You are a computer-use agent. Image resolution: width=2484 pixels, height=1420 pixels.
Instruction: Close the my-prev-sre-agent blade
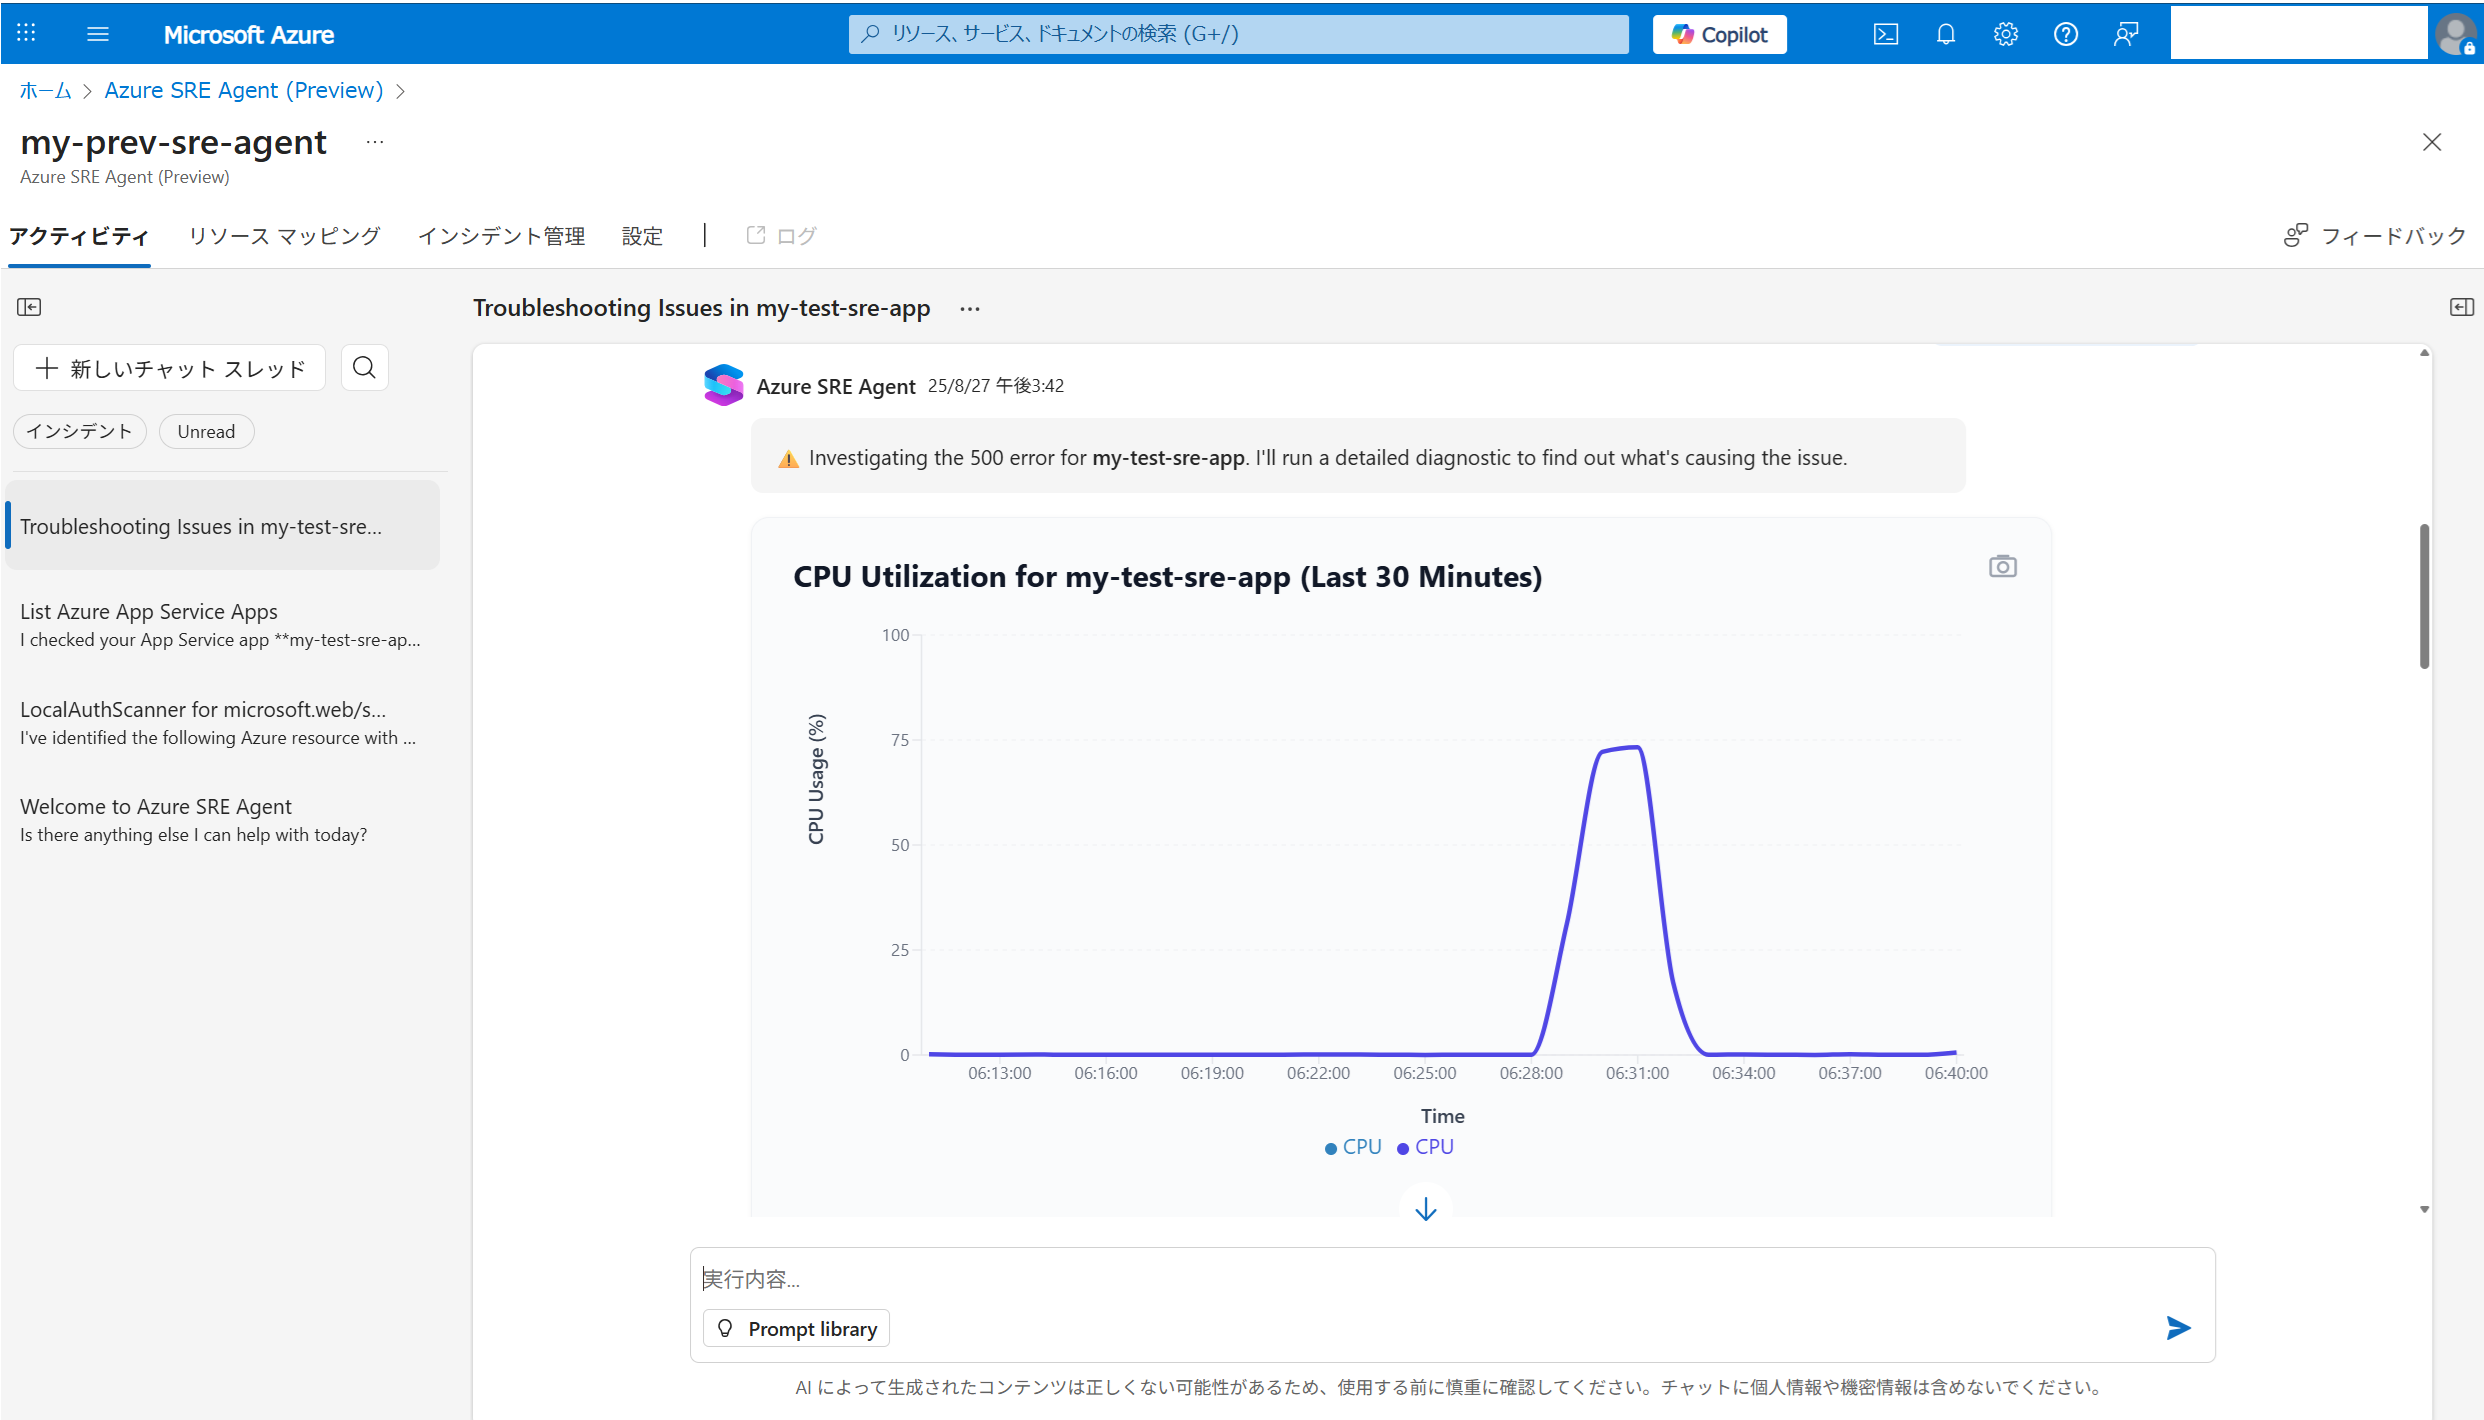(x=2432, y=142)
